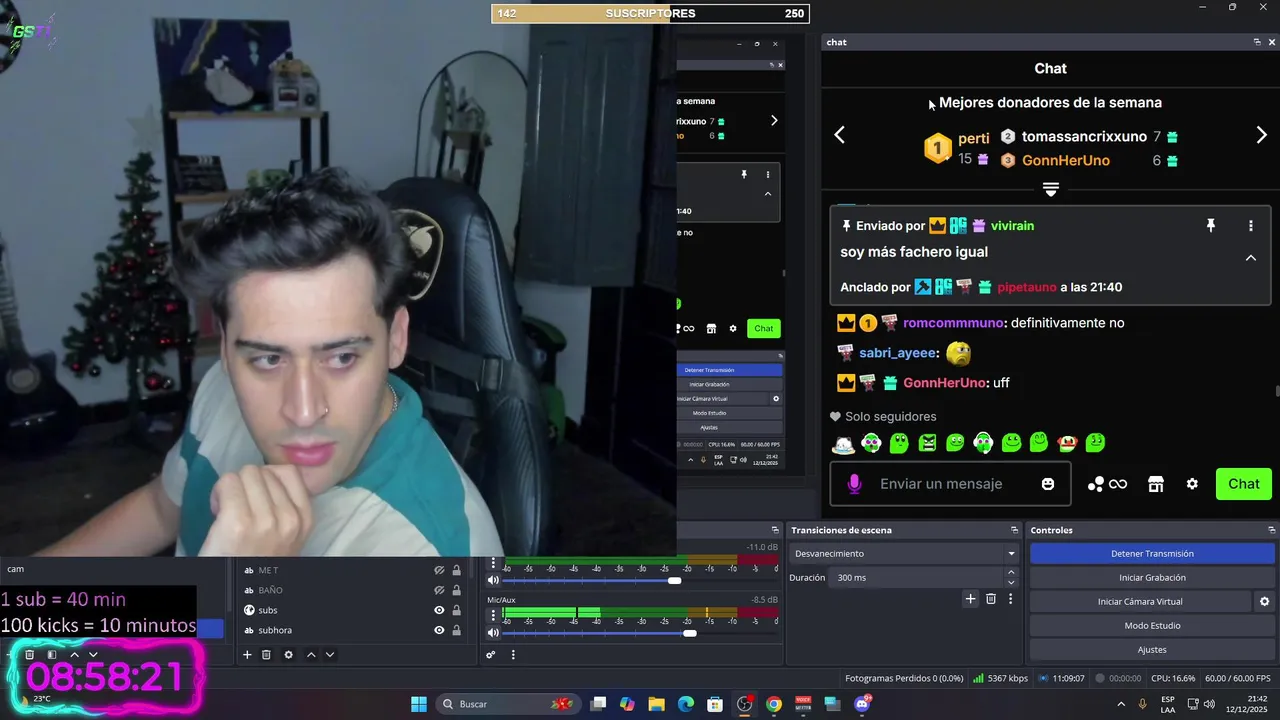
Task: Open the chat shop storefront icon
Action: coord(1156,484)
